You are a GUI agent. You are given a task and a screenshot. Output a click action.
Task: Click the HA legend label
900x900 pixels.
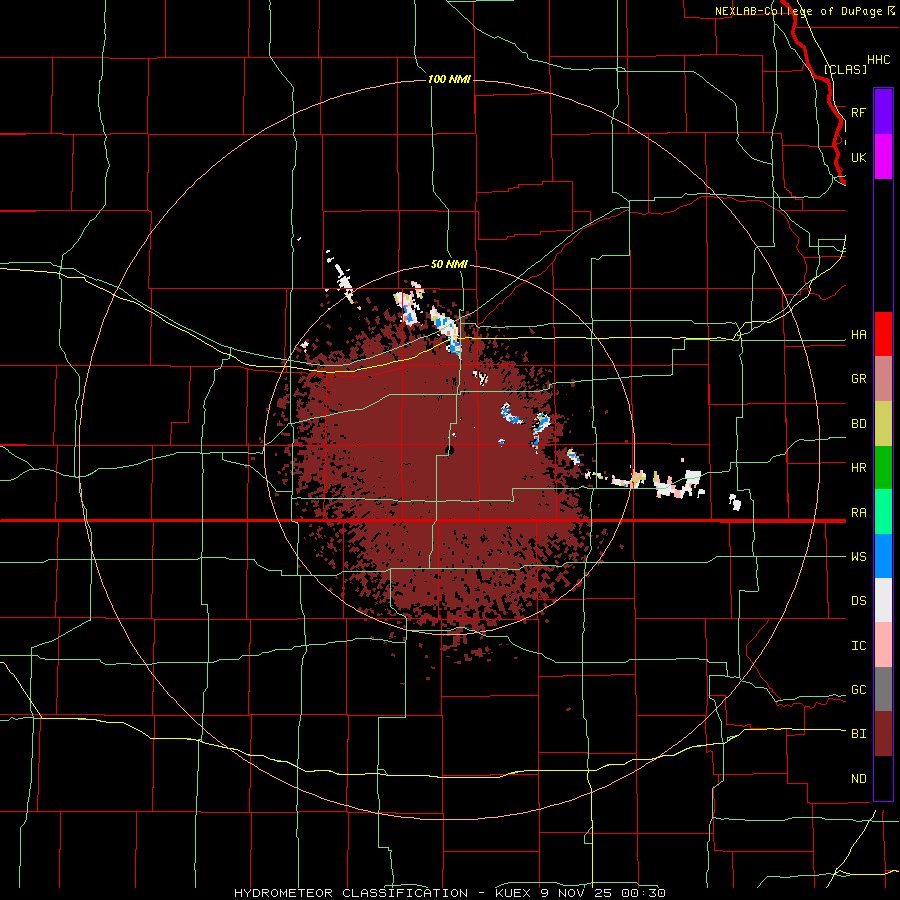(858, 335)
